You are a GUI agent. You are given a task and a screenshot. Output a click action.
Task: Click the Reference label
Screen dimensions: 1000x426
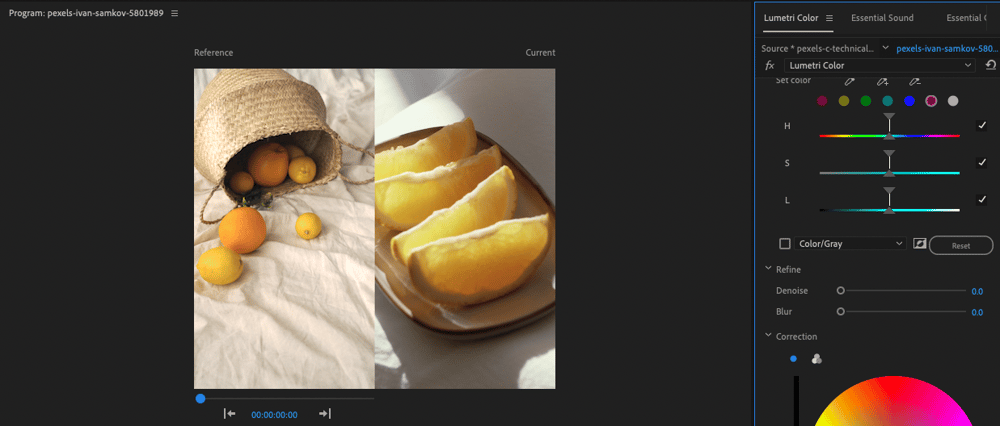[x=214, y=53]
